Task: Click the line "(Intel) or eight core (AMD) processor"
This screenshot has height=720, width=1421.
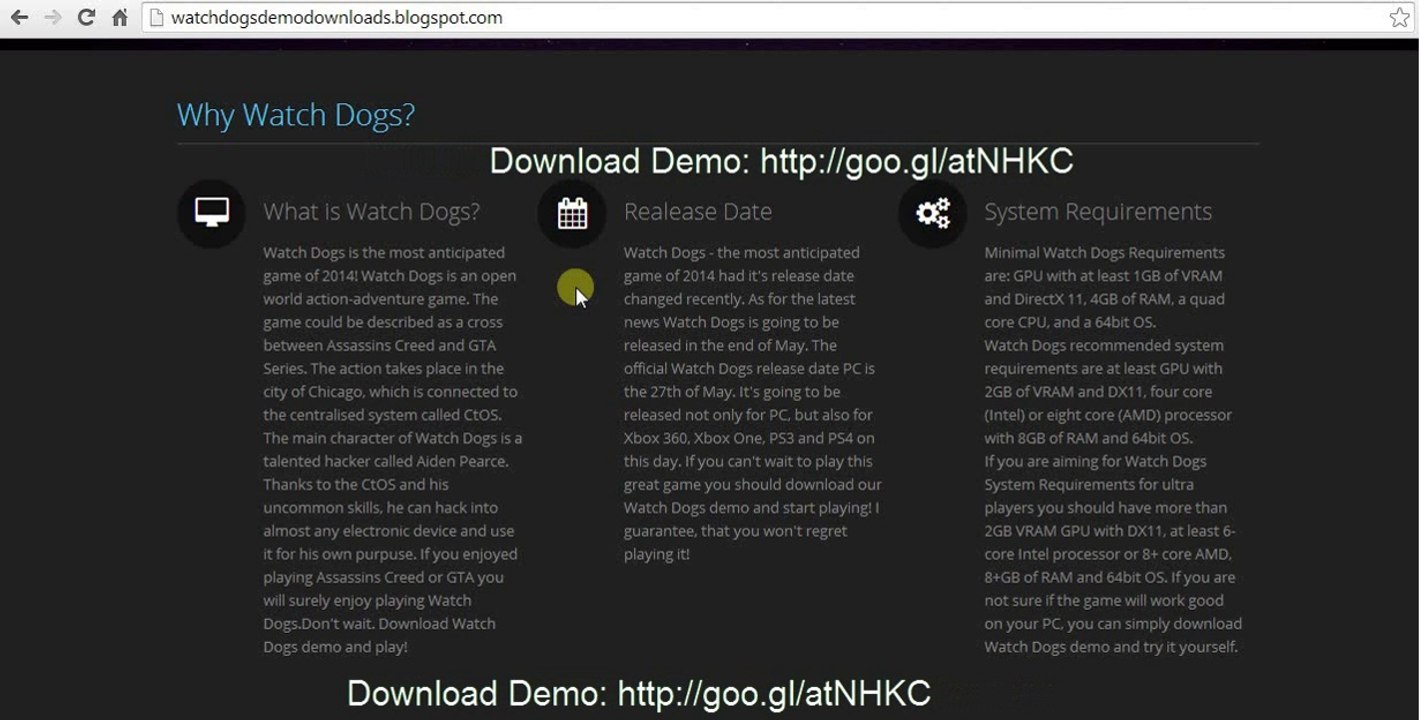Action: pos(1108,414)
